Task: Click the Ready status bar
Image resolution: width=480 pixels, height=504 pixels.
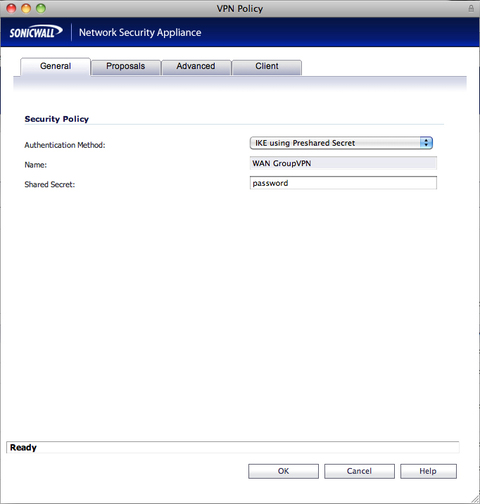Action: pyautogui.click(x=233, y=447)
